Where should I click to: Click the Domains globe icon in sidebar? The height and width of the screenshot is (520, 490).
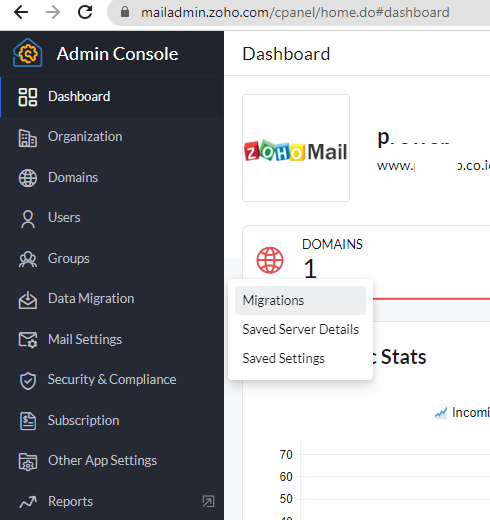pyautogui.click(x=28, y=178)
